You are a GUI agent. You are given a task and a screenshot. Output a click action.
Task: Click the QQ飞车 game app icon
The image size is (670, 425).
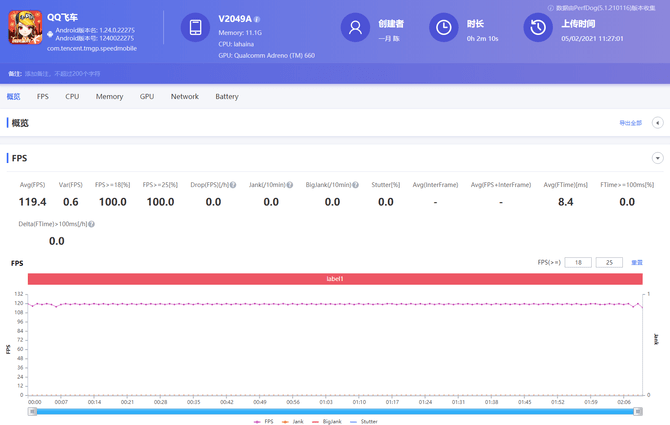(25, 27)
